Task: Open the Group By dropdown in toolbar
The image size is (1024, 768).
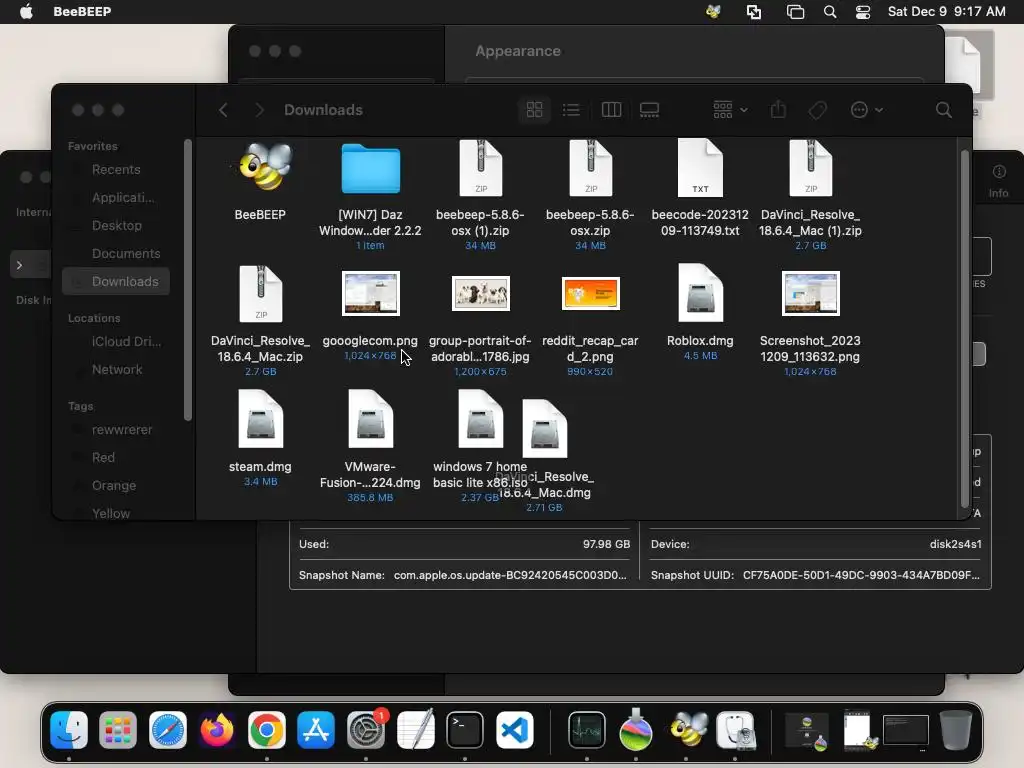Action: (x=730, y=110)
